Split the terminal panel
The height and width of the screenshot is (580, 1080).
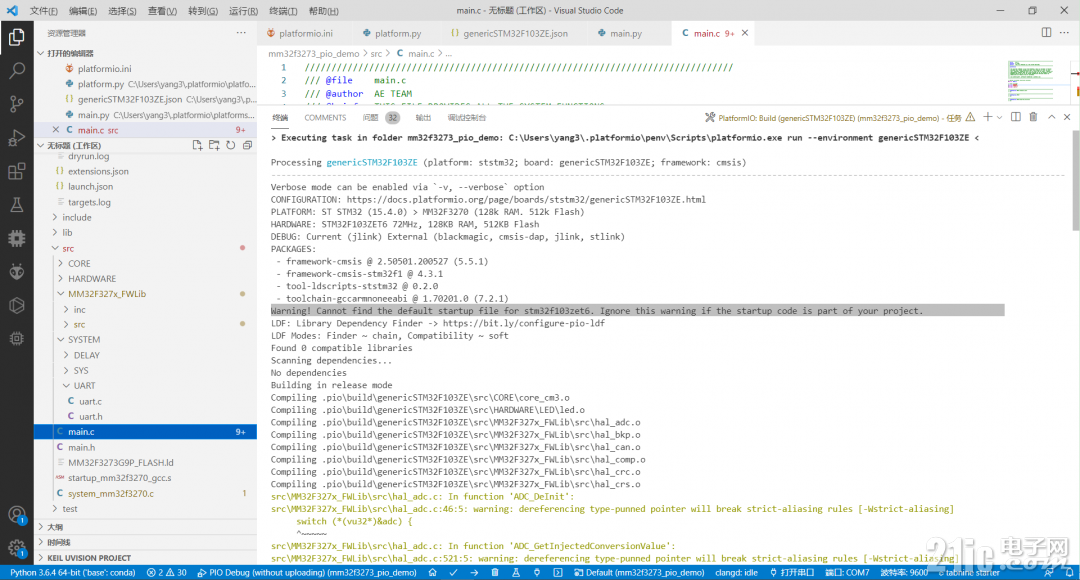1016,118
